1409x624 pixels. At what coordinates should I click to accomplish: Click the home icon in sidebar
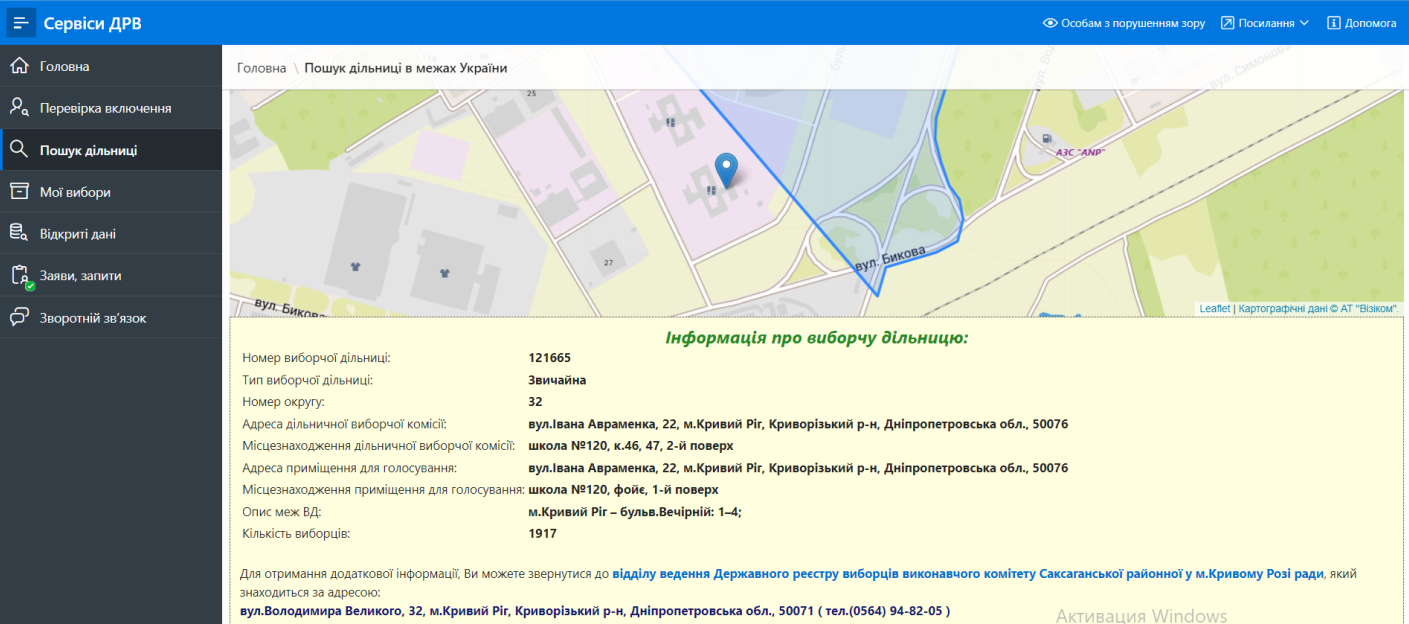pos(19,66)
